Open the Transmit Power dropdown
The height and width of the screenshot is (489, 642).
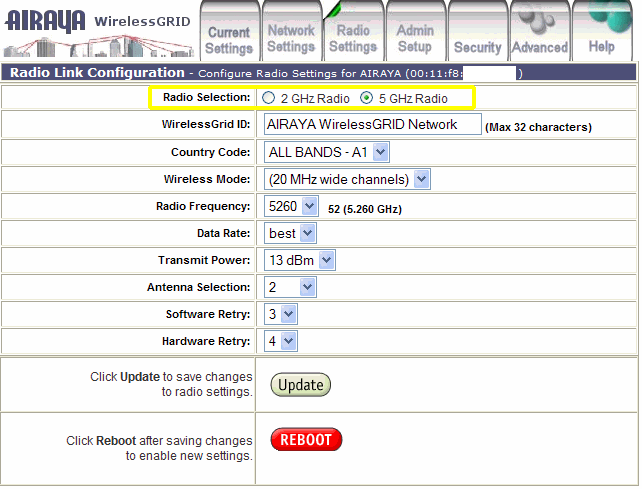(x=300, y=260)
